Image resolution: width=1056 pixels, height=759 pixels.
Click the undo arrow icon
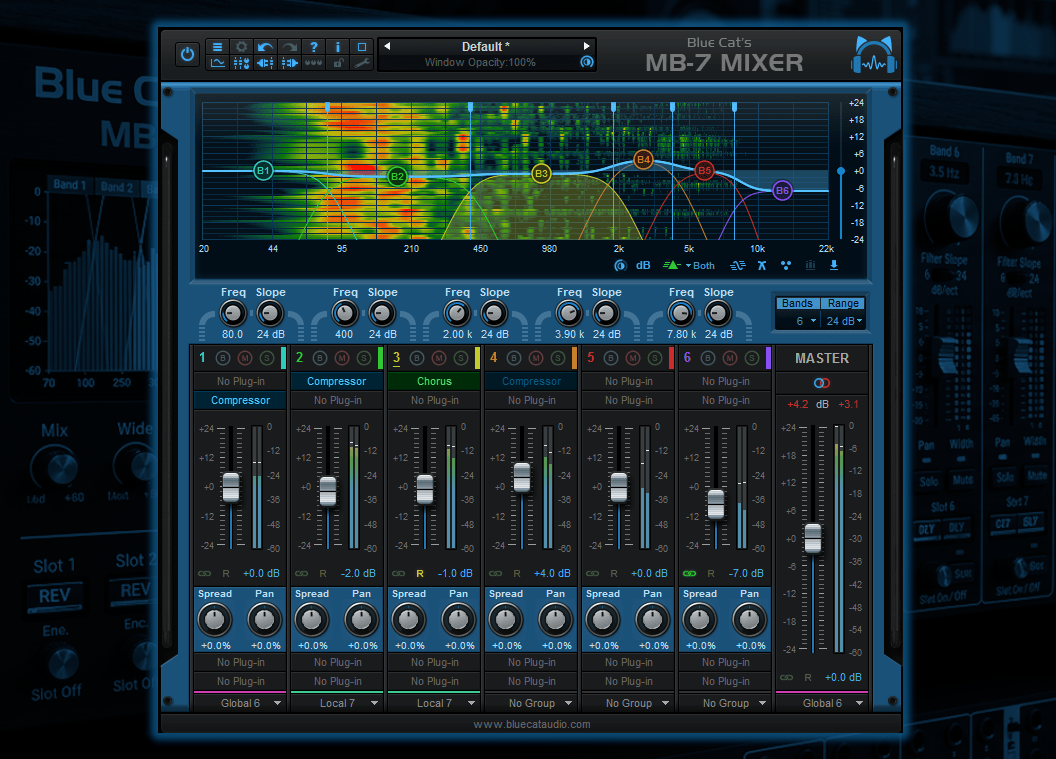point(265,46)
